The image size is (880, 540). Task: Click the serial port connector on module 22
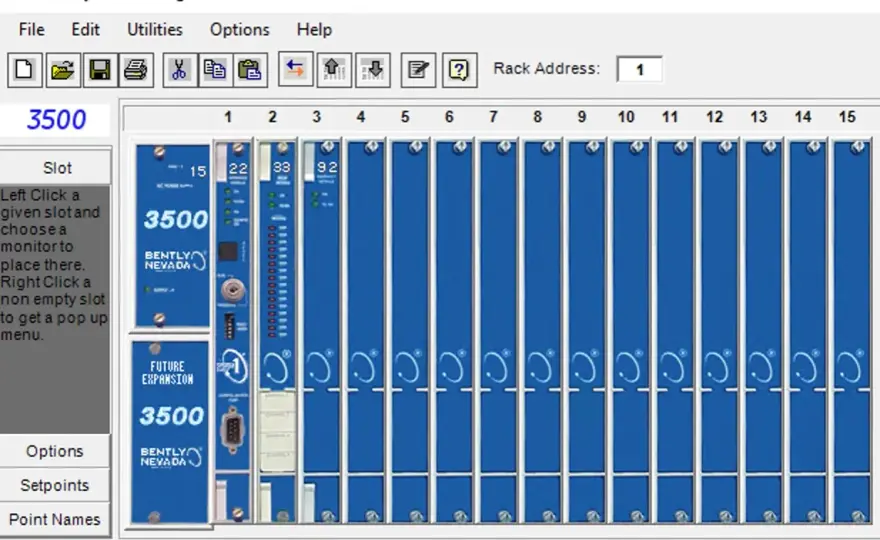(231, 430)
